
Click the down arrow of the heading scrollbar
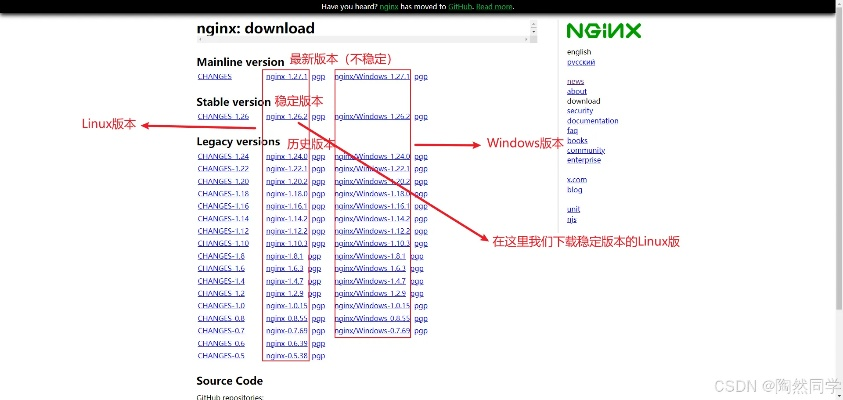[535, 31]
